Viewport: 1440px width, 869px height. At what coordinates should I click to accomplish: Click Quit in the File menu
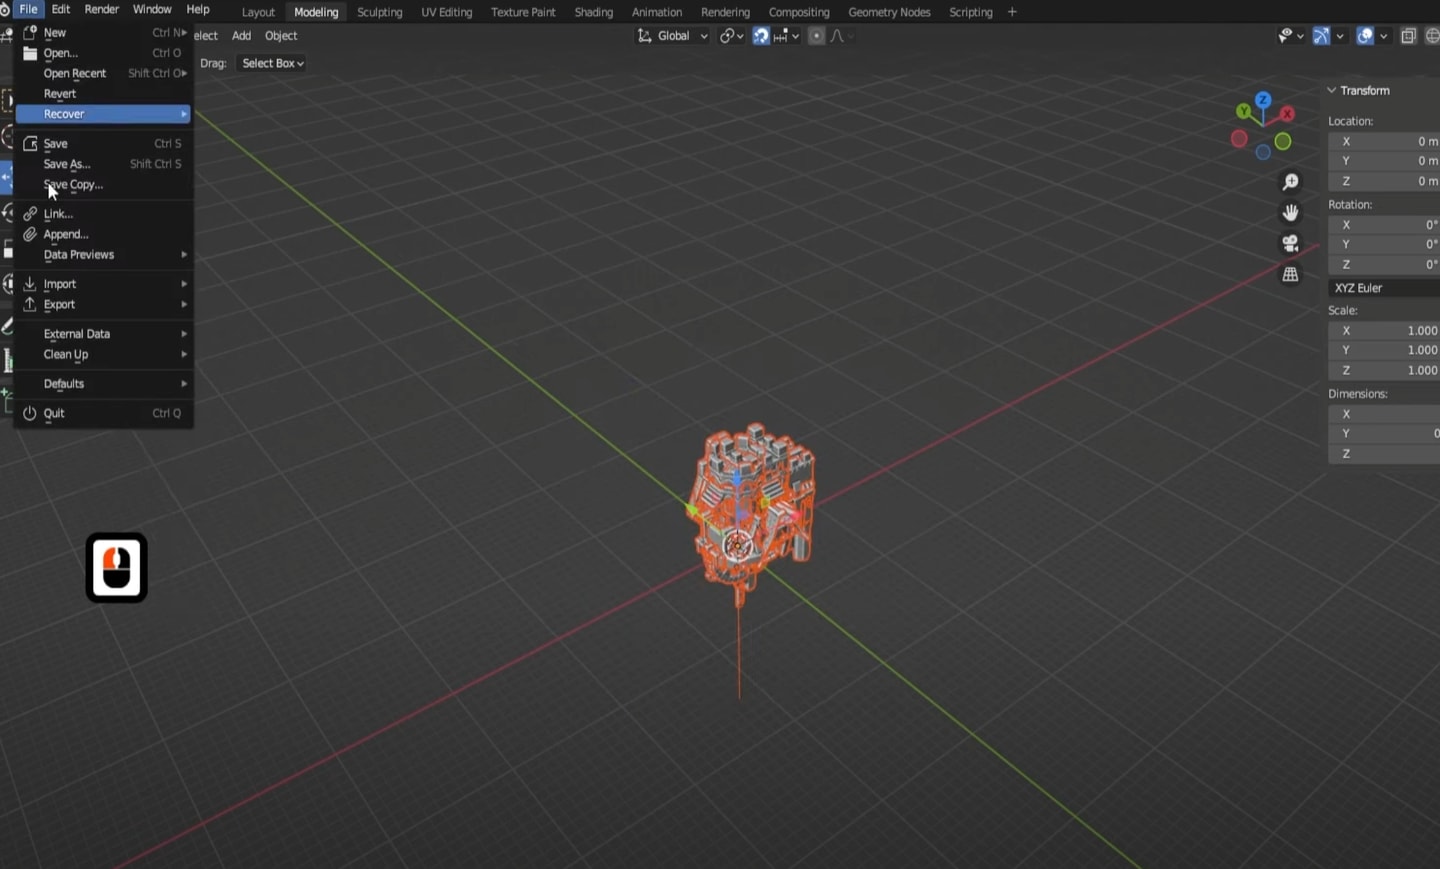(103, 413)
